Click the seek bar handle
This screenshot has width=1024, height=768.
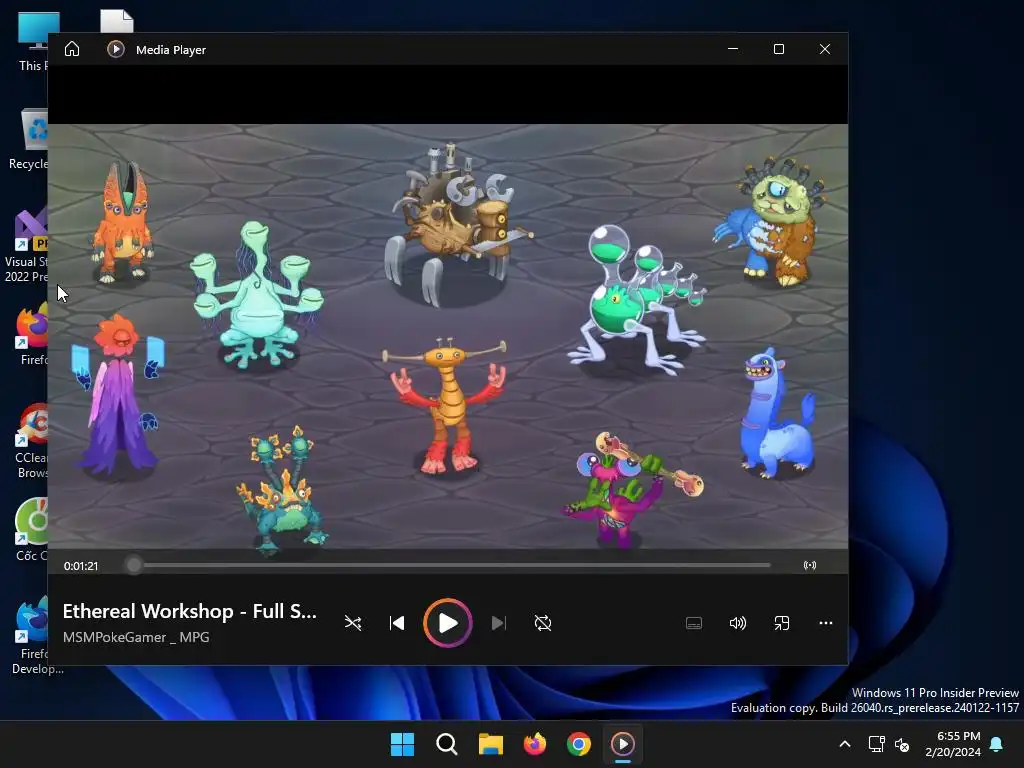[x=134, y=565]
